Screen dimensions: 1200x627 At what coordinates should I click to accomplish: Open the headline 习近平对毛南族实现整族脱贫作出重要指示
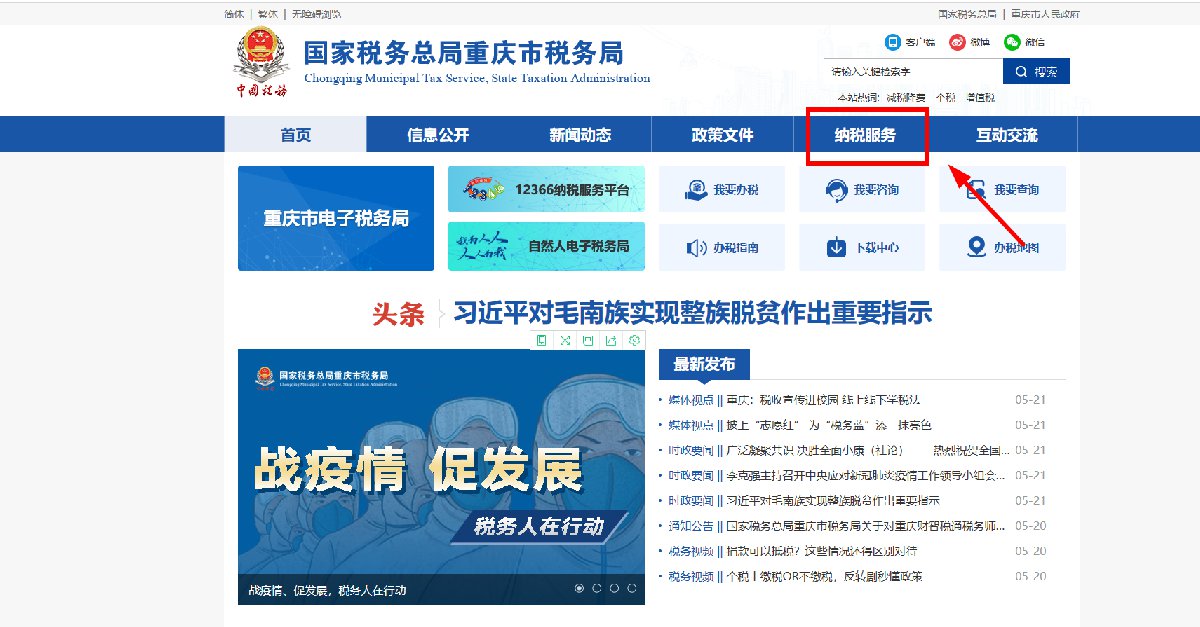pos(693,313)
